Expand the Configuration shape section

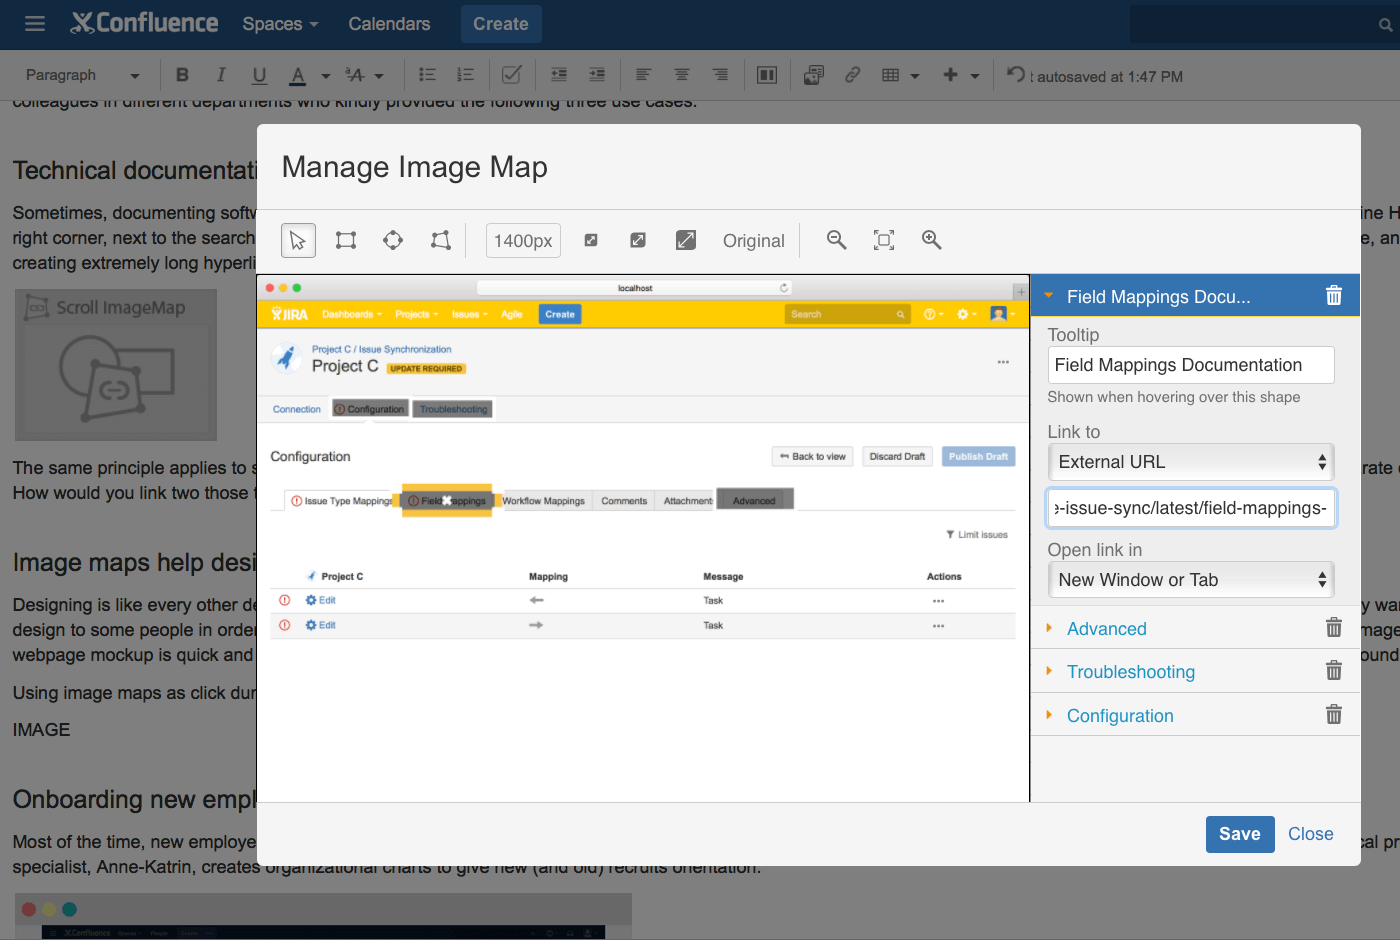1049,715
